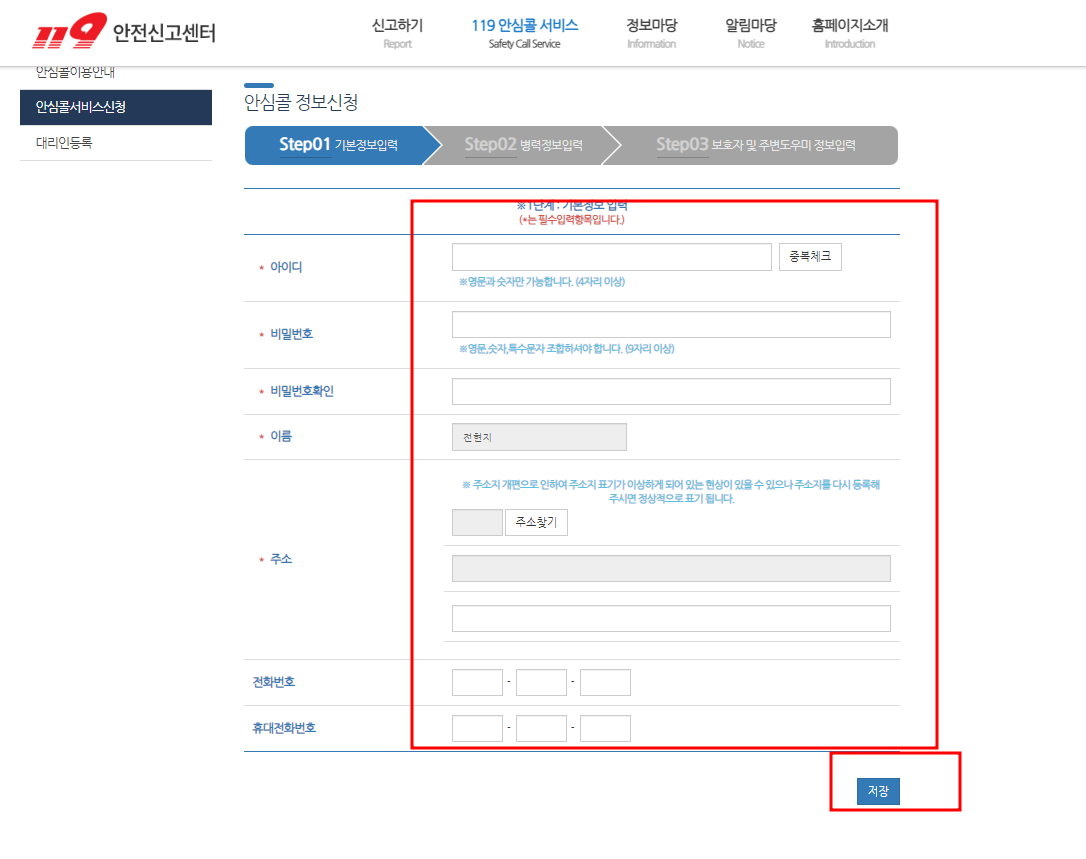1086x859 pixels.
Task: Click the postal code field beside 주소찾기
Action: [477, 522]
